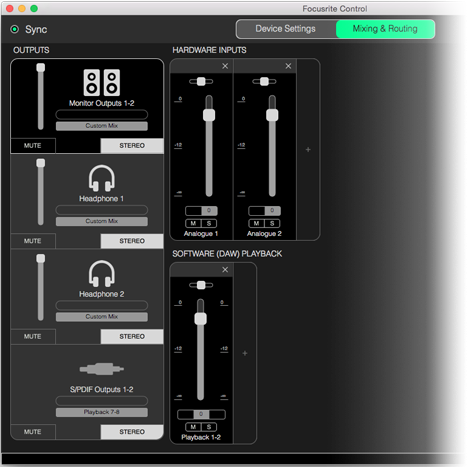Mute the Headphone 1 output
Screen dimensions: 467x467
click(33, 241)
